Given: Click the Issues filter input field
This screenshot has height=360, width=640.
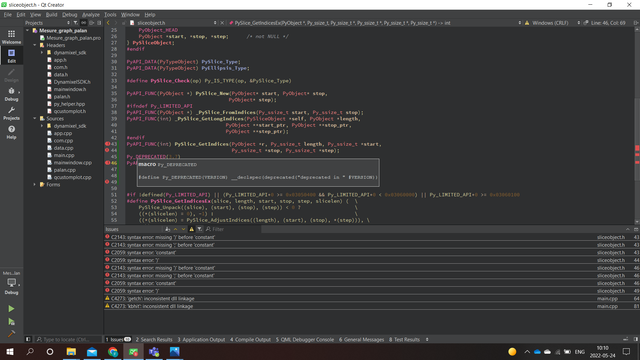Looking at the screenshot, I should pos(233,229).
